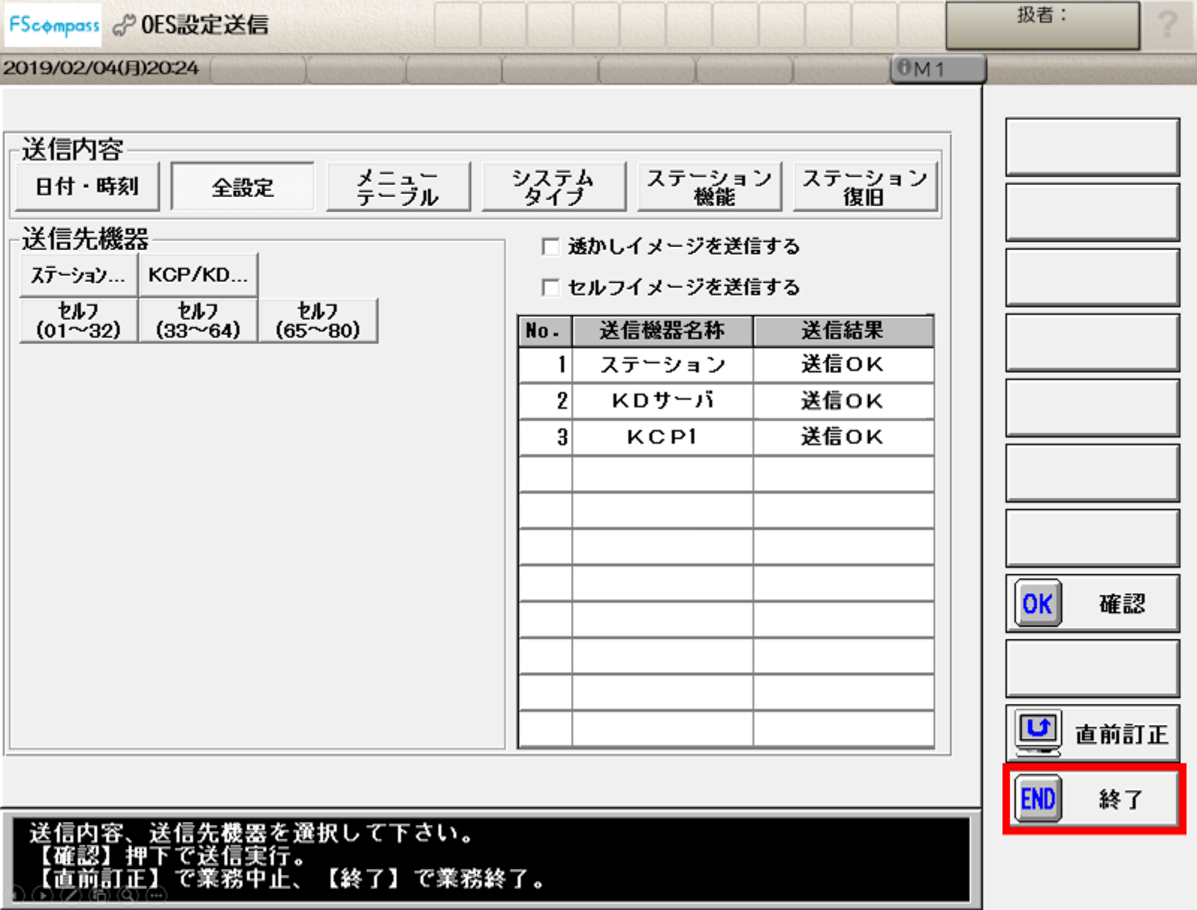The width and height of the screenshot is (1197, 910).
Task: Select 日付・時刻 send content
Action: (x=87, y=186)
